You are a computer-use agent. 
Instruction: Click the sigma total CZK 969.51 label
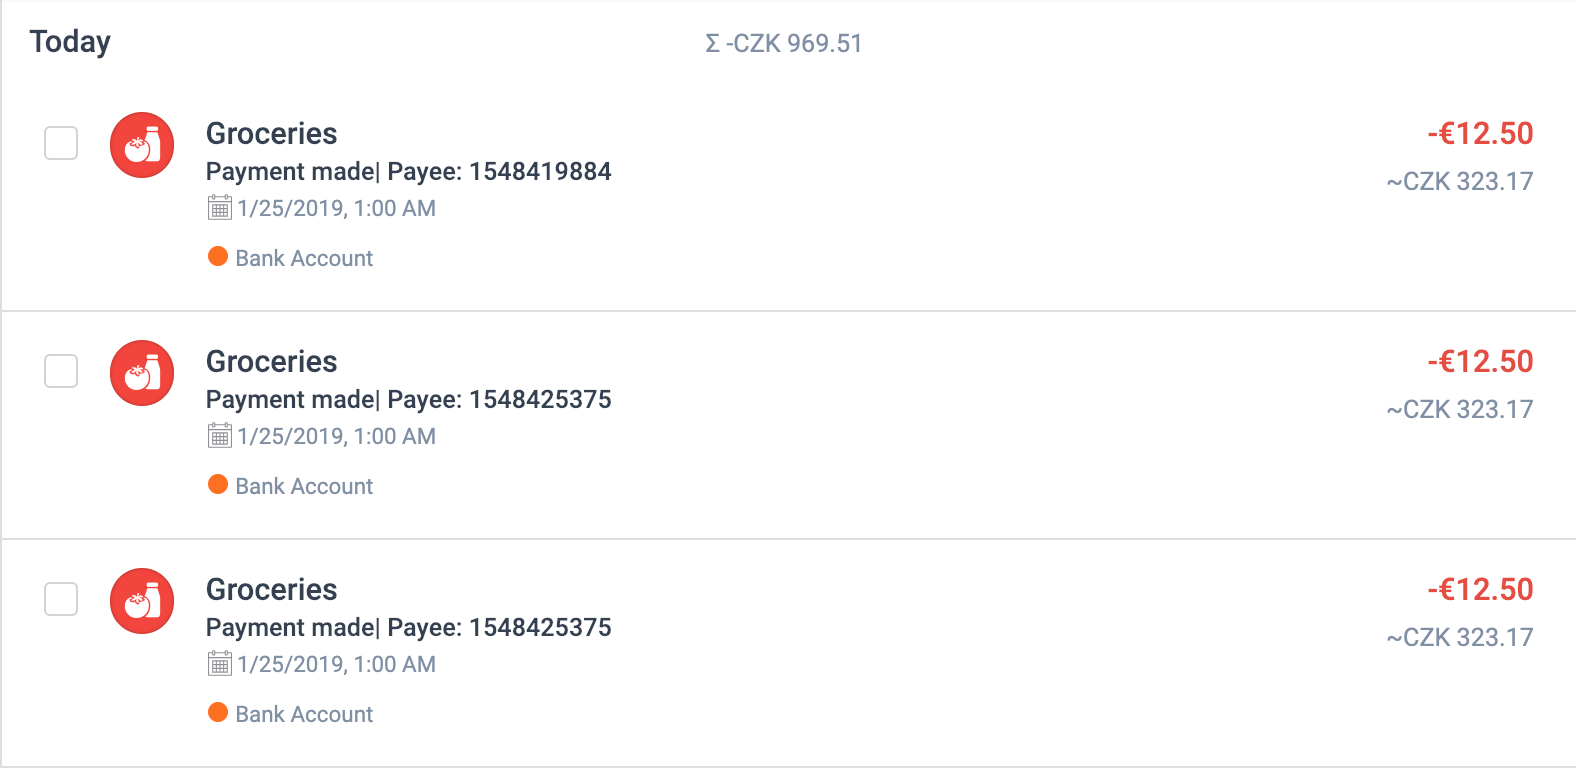[x=783, y=43]
